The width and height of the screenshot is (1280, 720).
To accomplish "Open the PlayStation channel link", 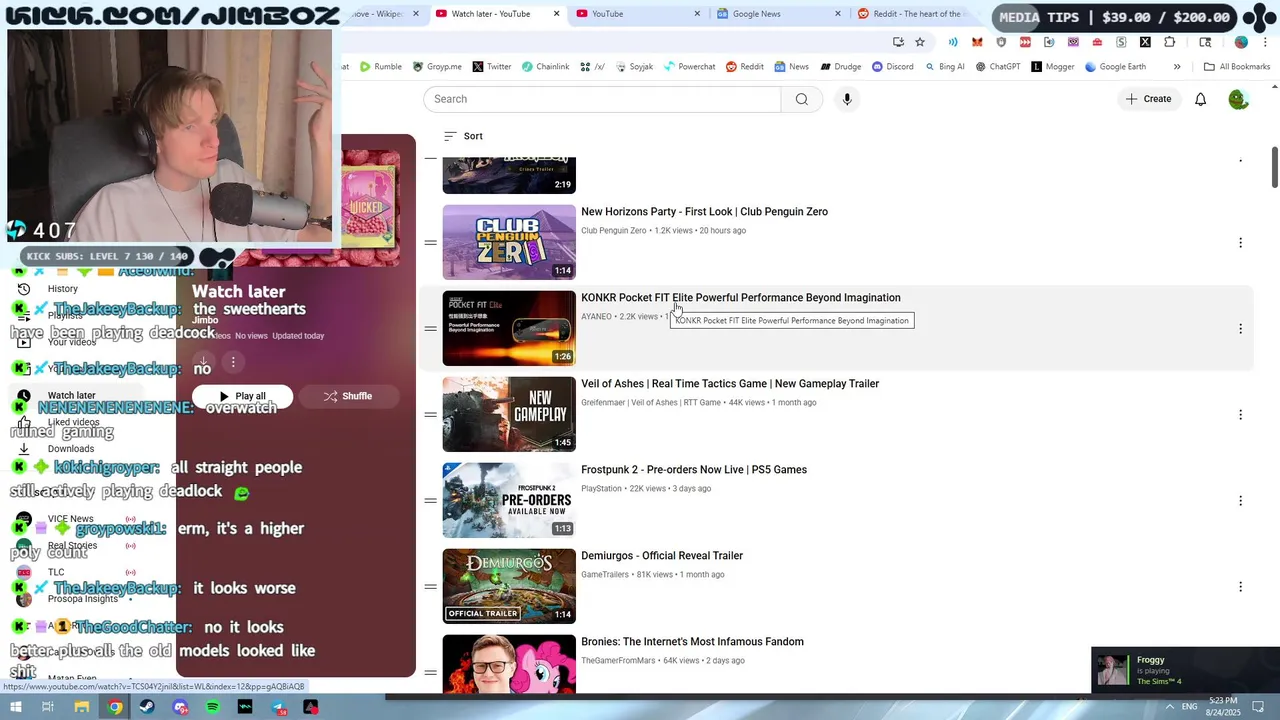I will pyautogui.click(x=601, y=489).
